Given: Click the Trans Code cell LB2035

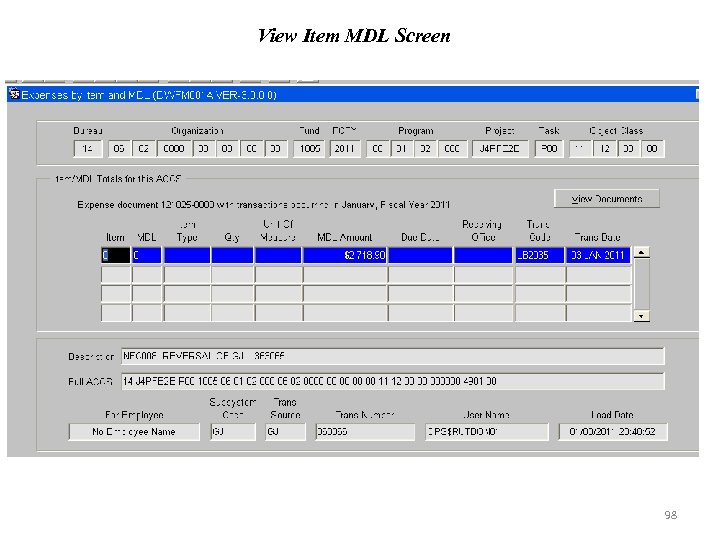Looking at the screenshot, I should pos(540,255).
